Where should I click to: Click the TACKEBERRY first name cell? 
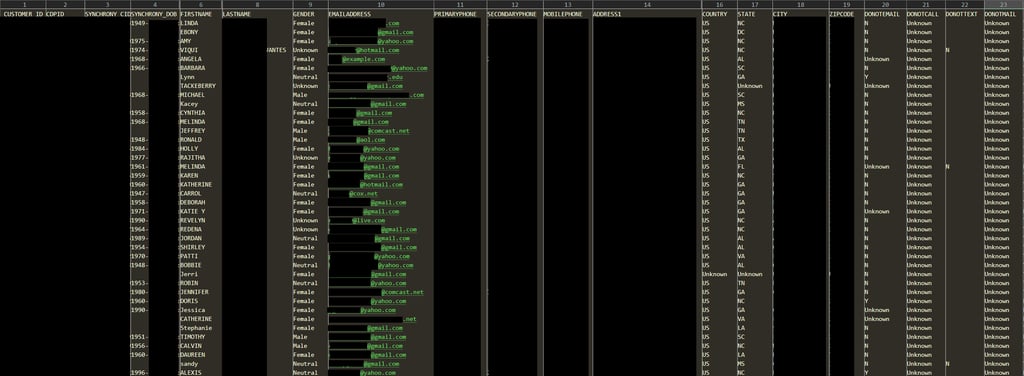[x=198, y=86]
